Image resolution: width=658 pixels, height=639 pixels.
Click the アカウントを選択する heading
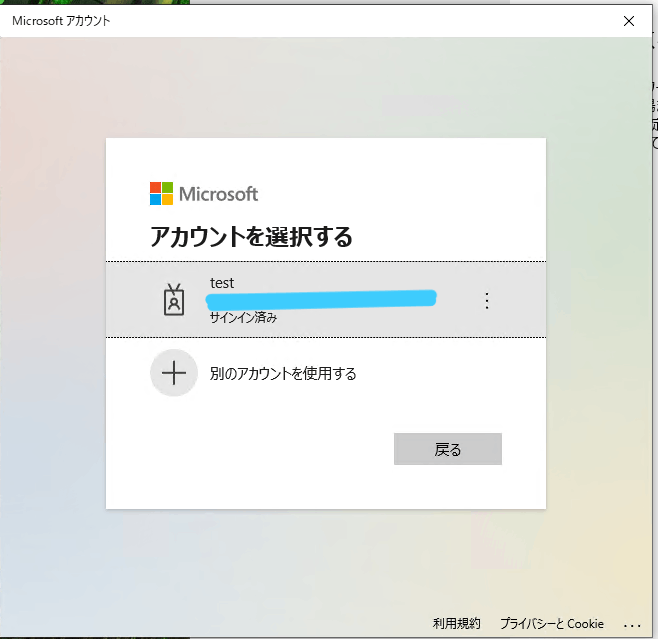(251, 236)
